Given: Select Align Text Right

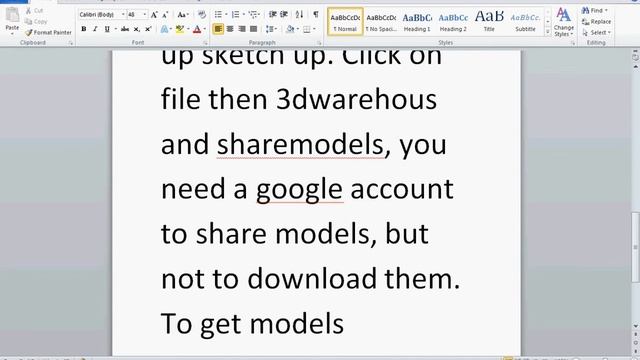Looking at the screenshot, I should (x=242, y=29).
